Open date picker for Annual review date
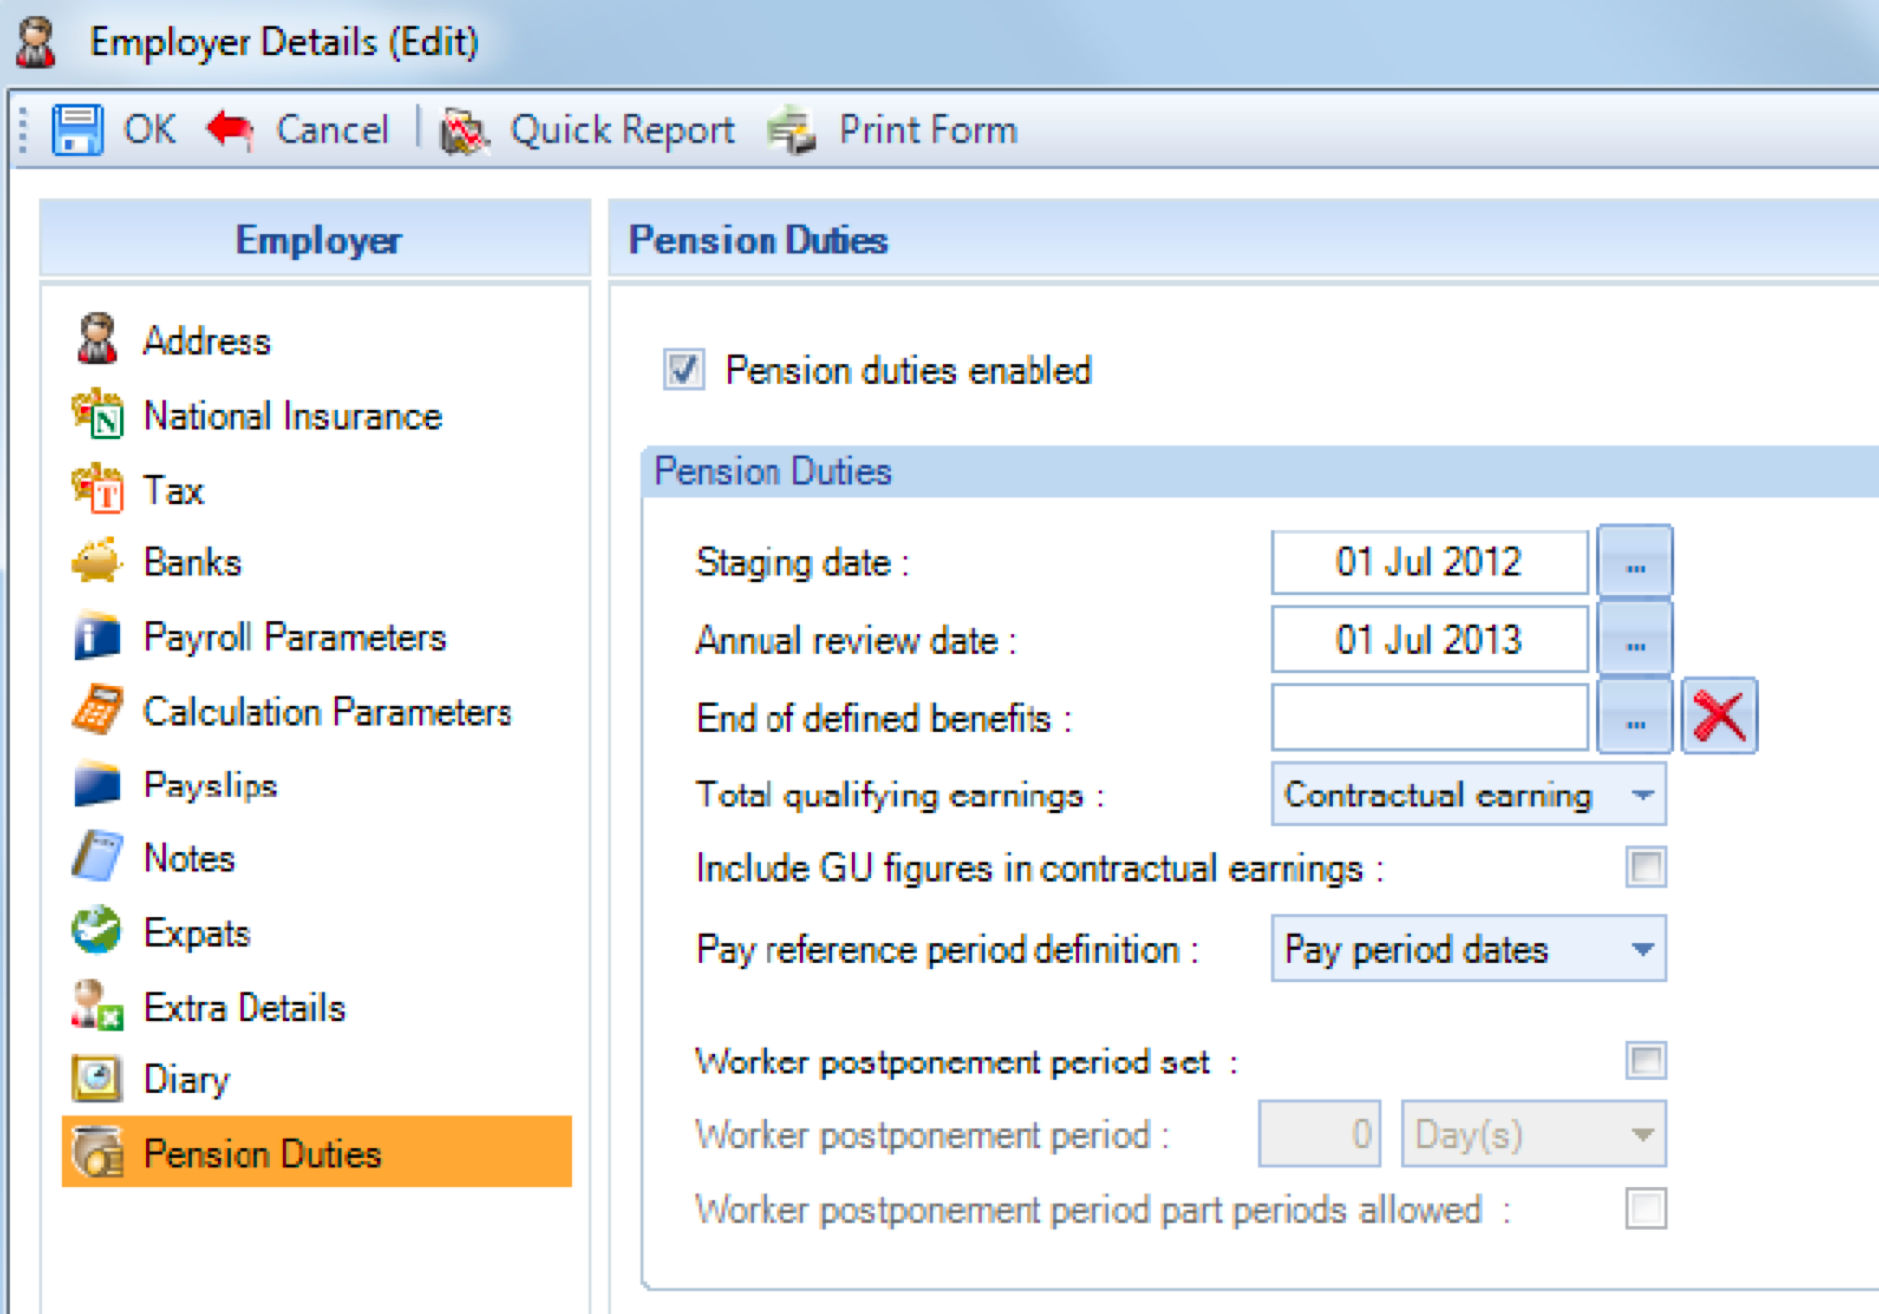Viewport: 1879px width, 1314px height. pos(1635,640)
